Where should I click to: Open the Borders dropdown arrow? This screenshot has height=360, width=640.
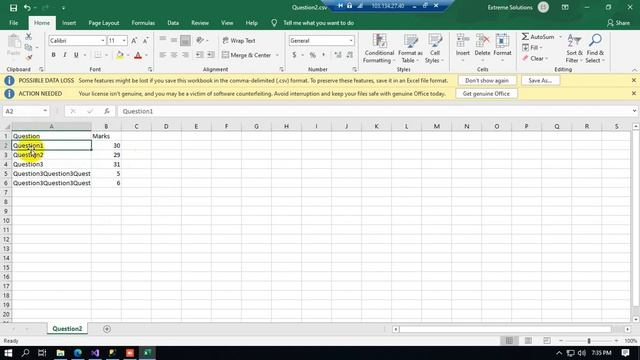point(107,55)
